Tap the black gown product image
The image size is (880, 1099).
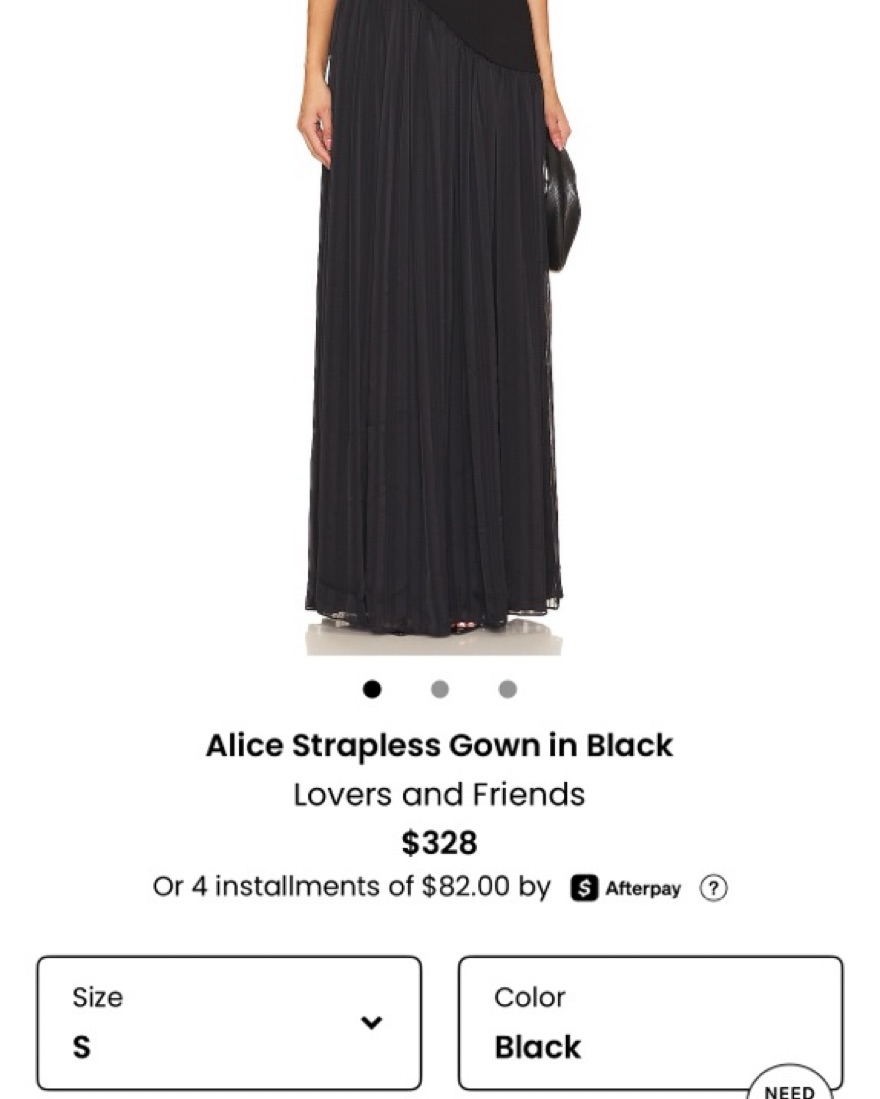click(434, 315)
